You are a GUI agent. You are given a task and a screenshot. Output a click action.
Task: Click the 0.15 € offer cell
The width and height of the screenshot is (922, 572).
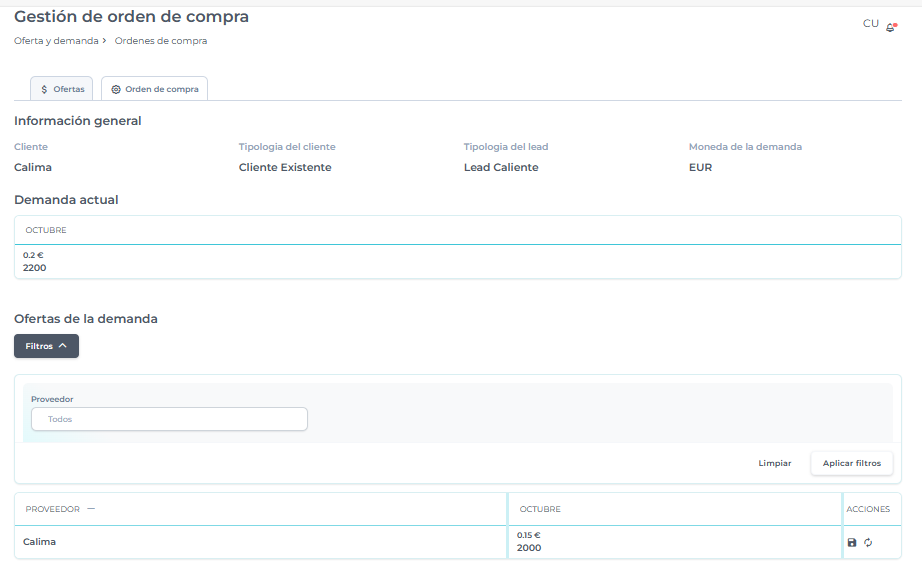[528, 535]
